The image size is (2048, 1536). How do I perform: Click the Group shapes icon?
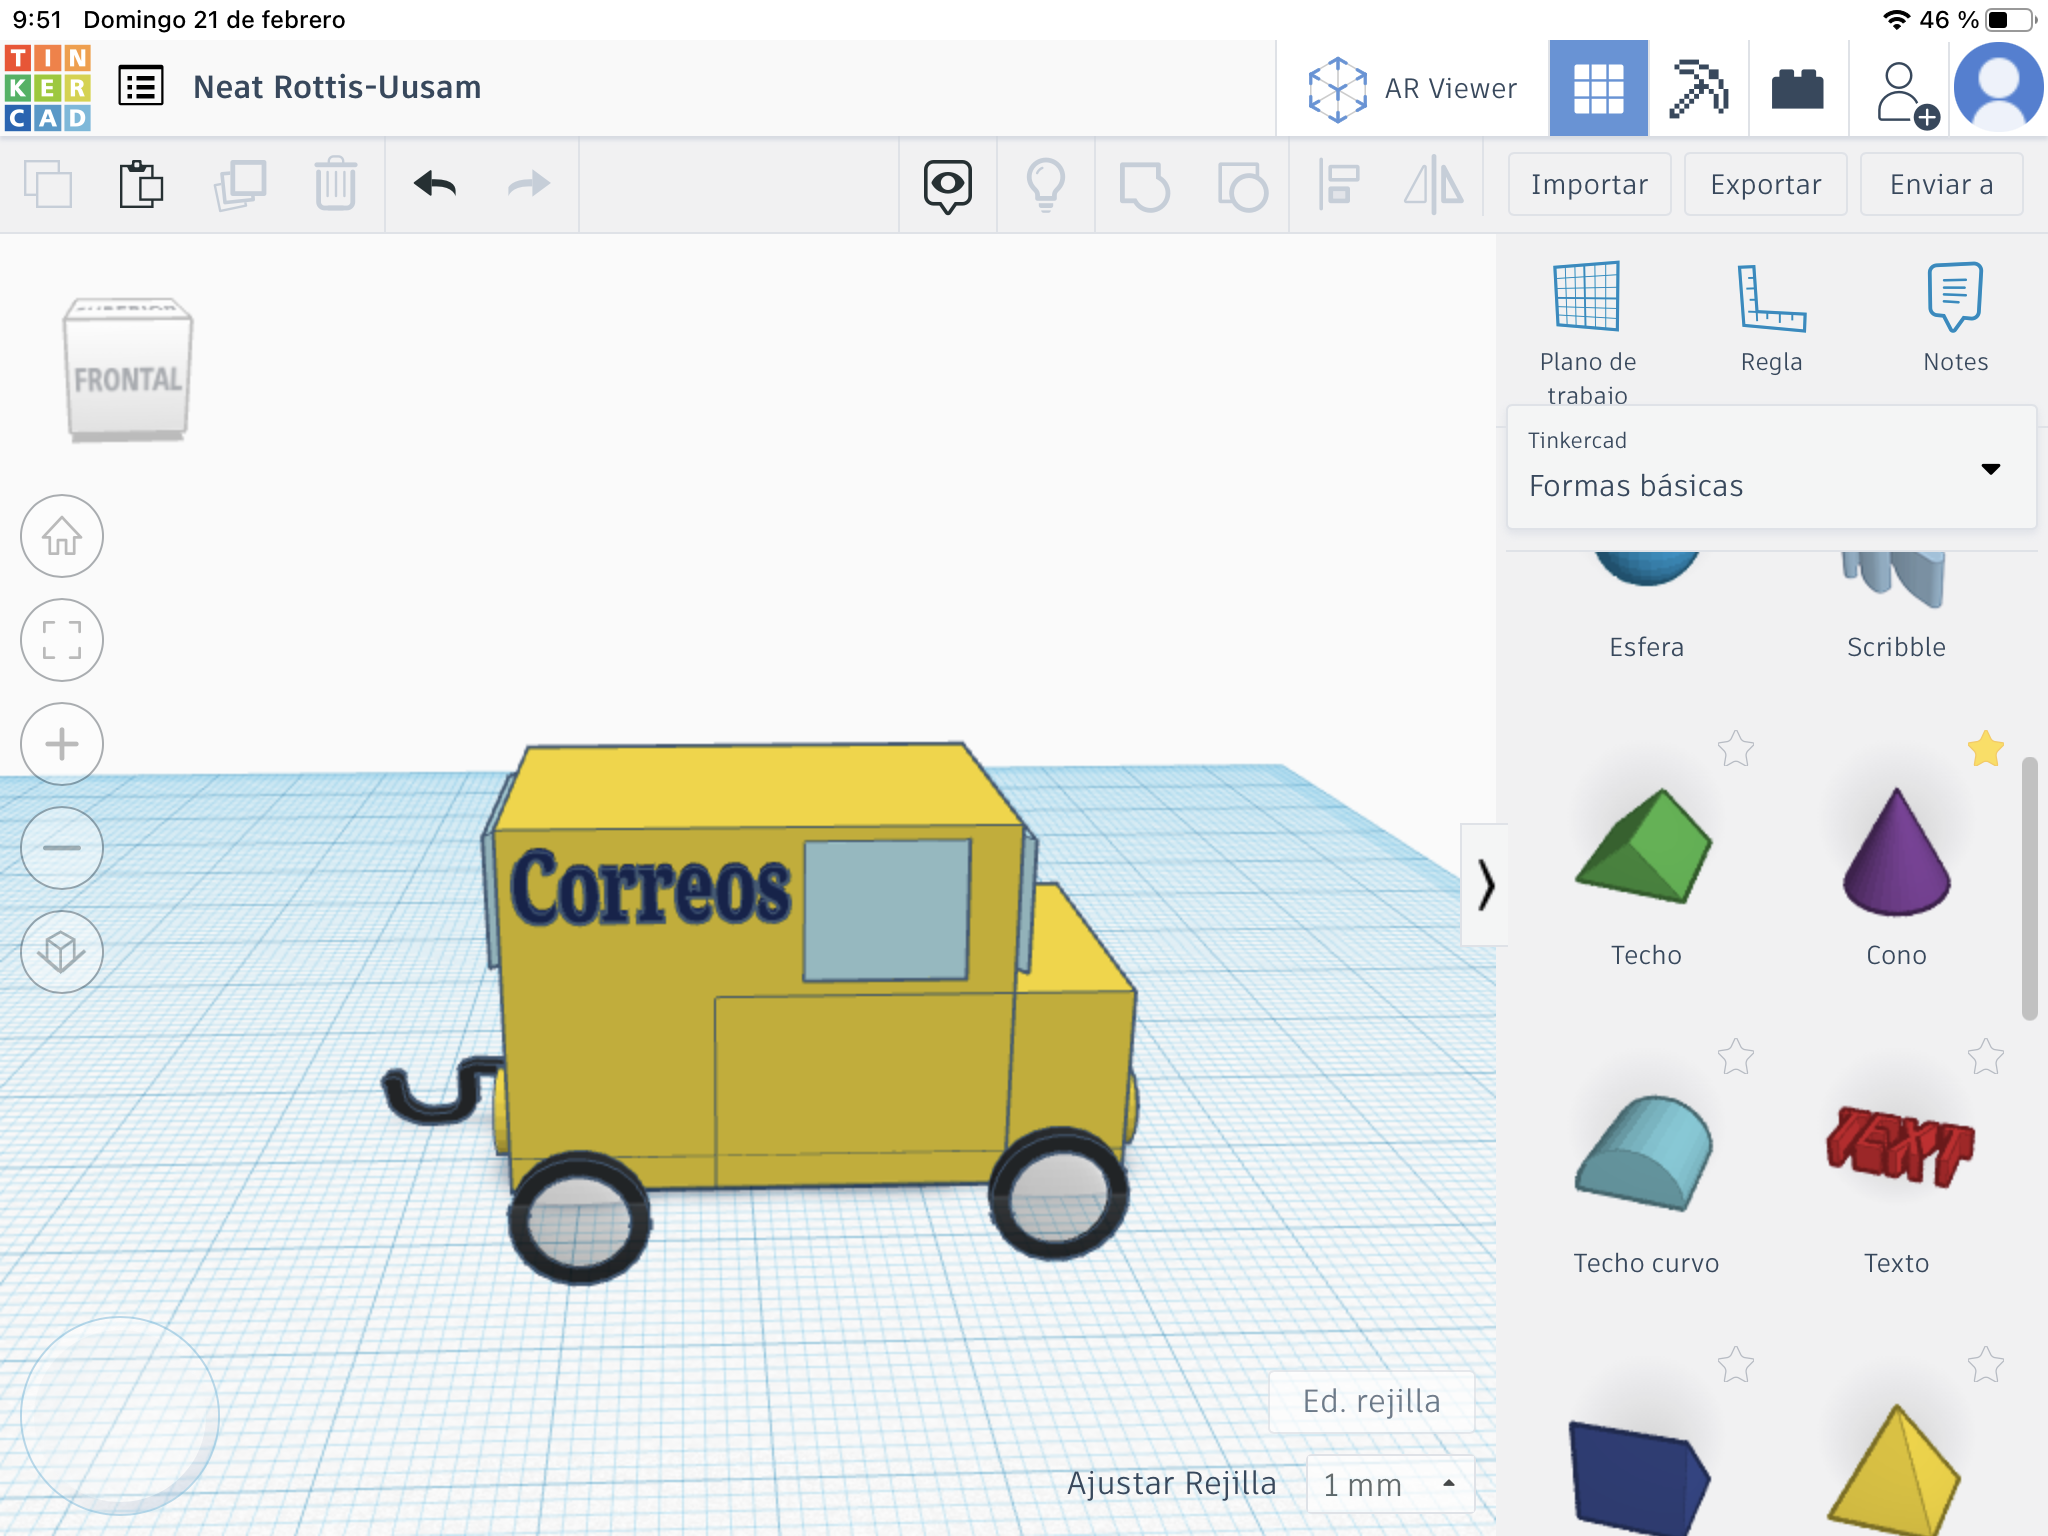1144,186
